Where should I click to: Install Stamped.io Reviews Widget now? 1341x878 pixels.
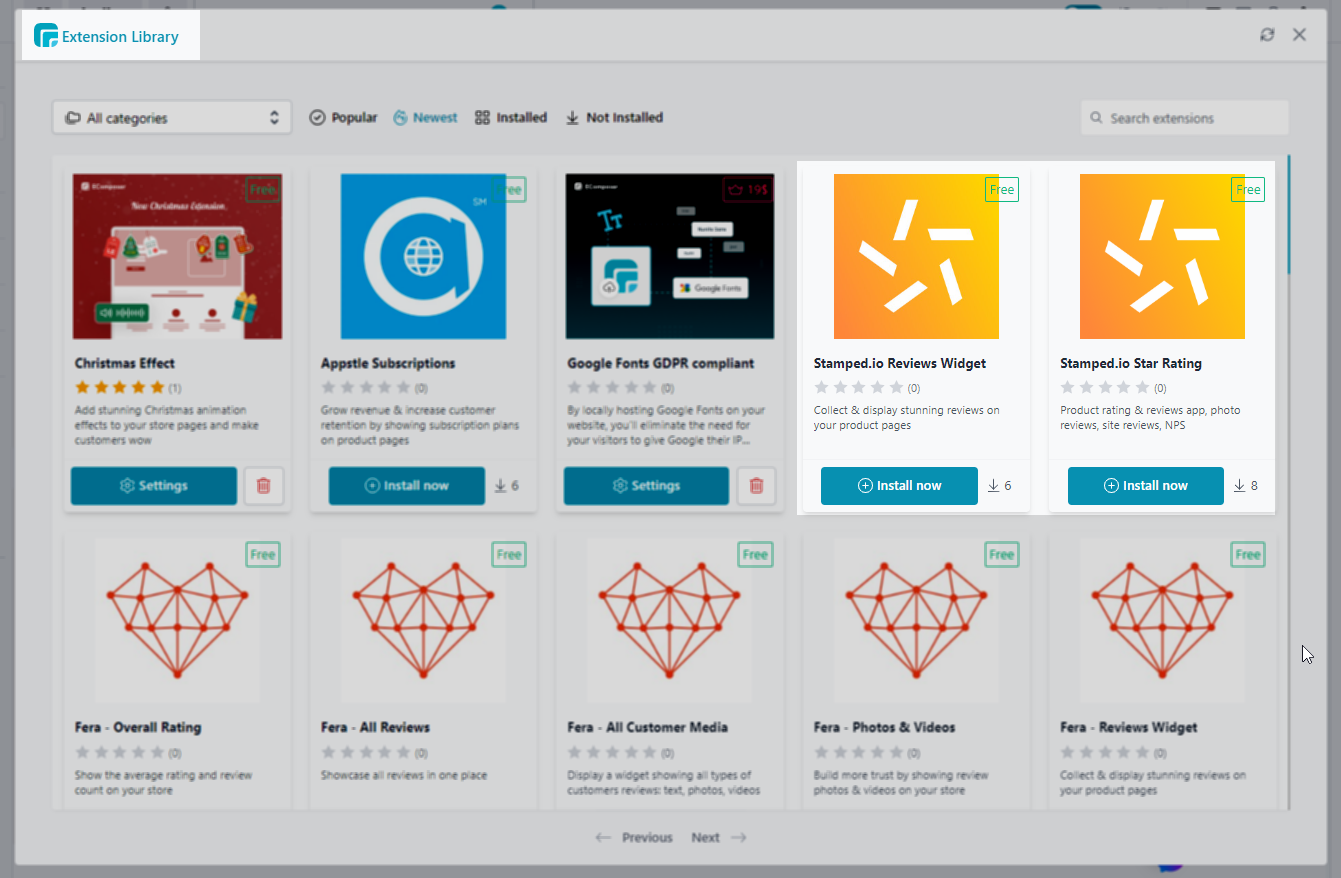tap(899, 485)
